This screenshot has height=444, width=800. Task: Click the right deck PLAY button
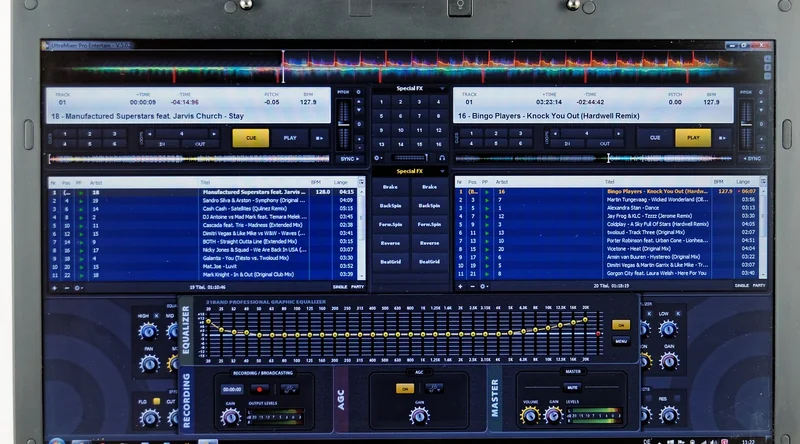click(x=693, y=138)
